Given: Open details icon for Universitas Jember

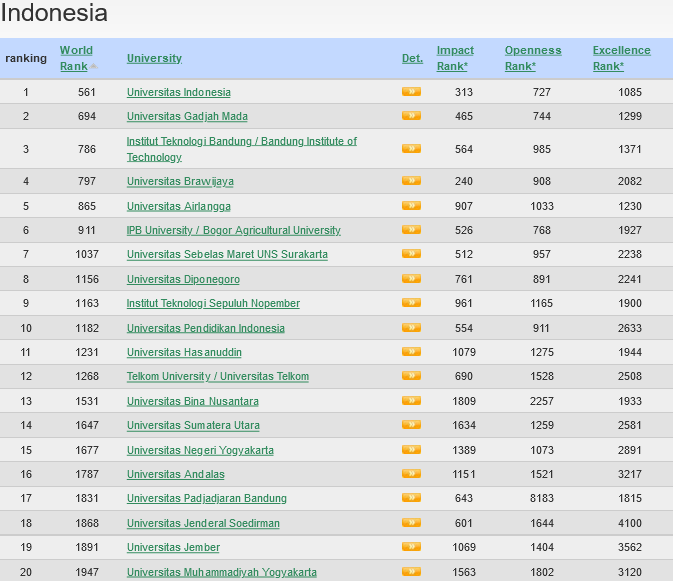Looking at the screenshot, I should 411,546.
